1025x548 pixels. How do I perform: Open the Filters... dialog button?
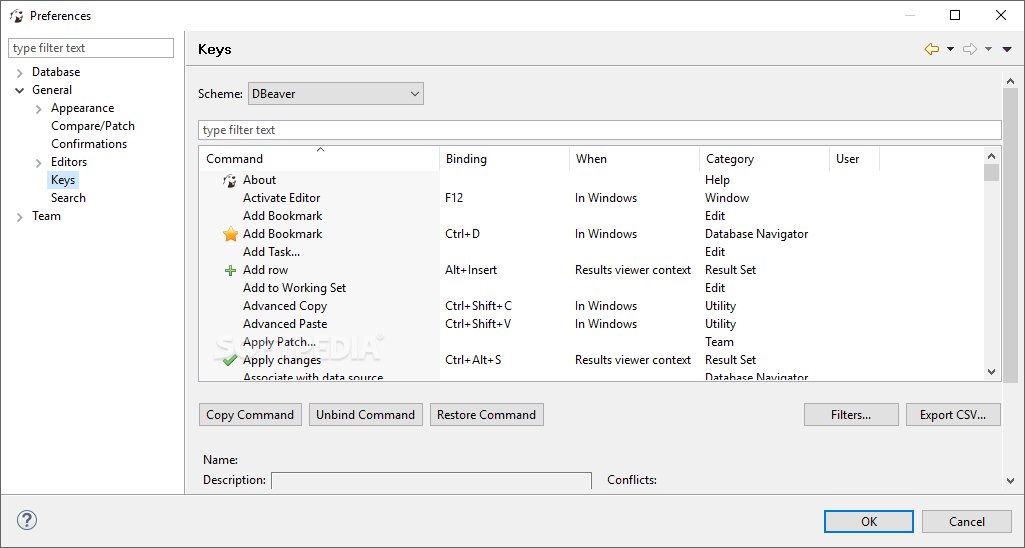coord(851,415)
